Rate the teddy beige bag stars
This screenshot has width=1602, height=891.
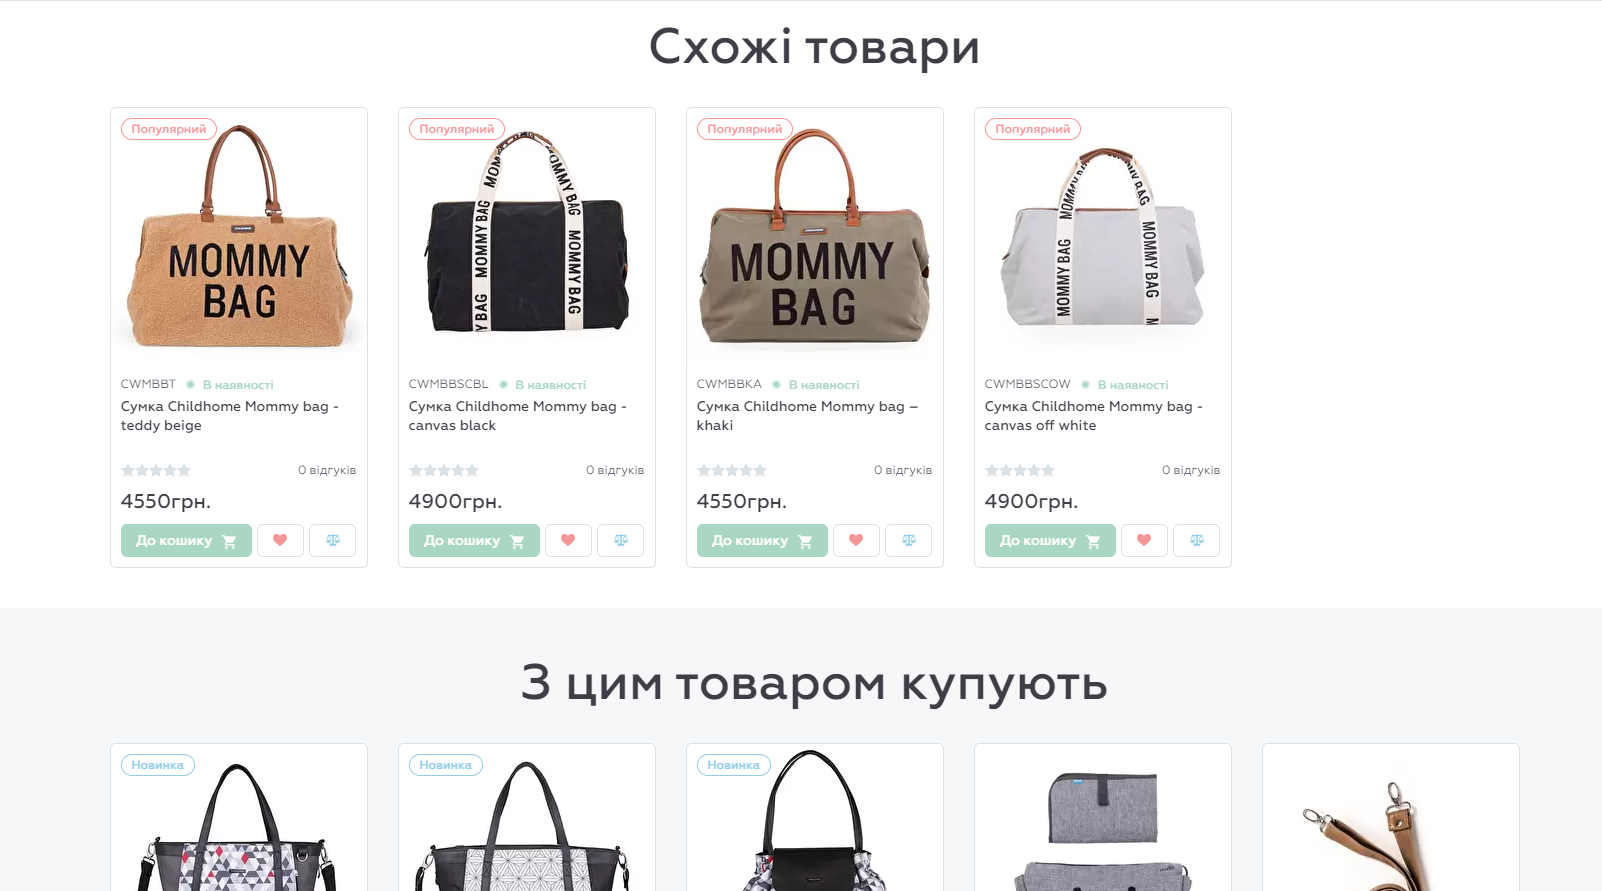click(x=156, y=470)
